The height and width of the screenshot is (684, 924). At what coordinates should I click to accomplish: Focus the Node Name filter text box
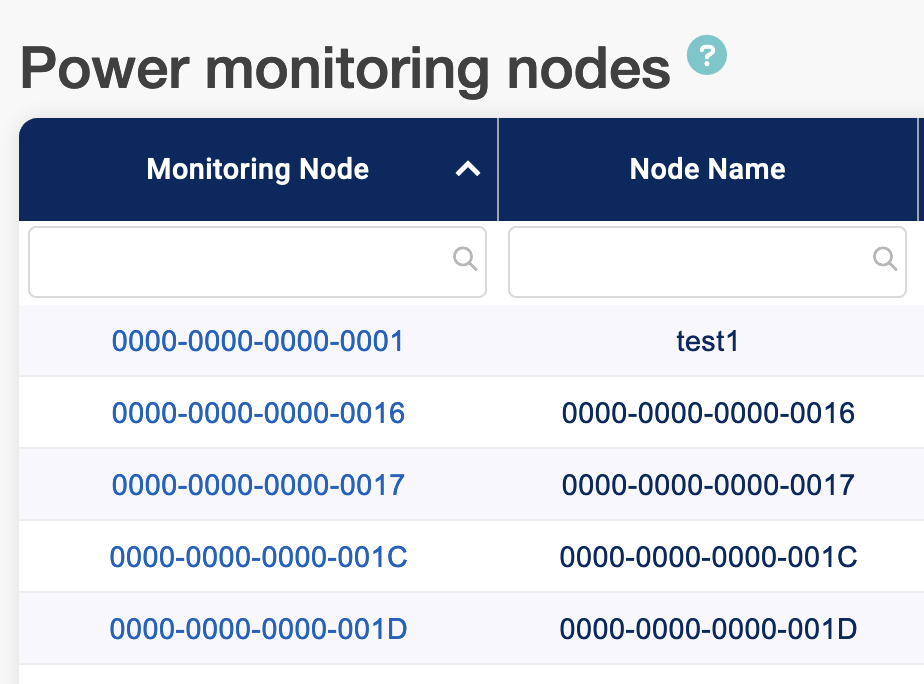pos(690,262)
